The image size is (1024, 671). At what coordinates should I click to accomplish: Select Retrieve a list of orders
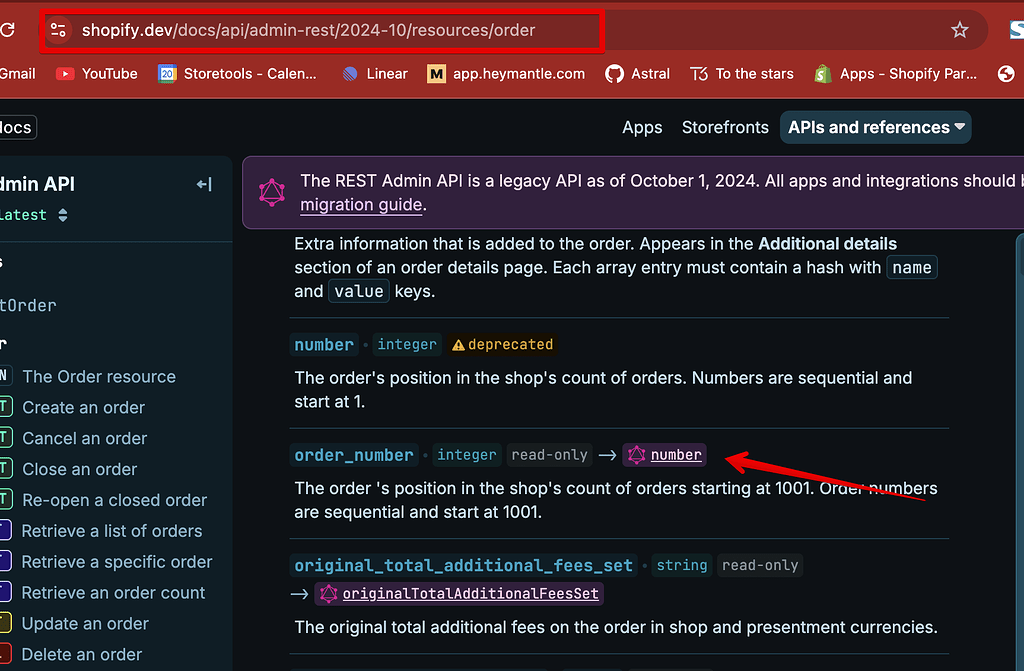click(x=112, y=531)
